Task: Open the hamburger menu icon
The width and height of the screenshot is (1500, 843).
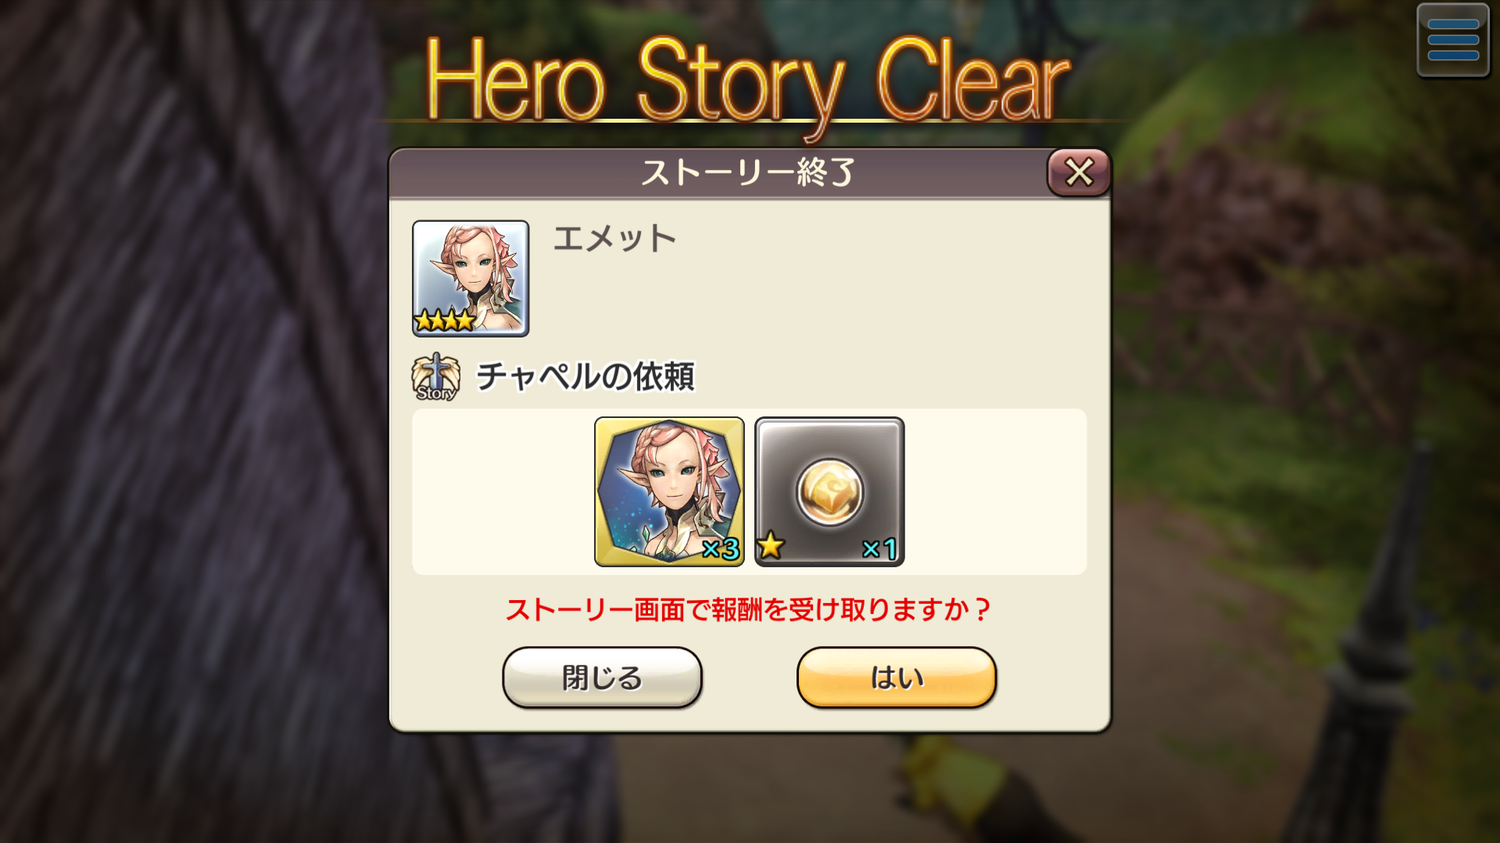Action: point(1453,40)
